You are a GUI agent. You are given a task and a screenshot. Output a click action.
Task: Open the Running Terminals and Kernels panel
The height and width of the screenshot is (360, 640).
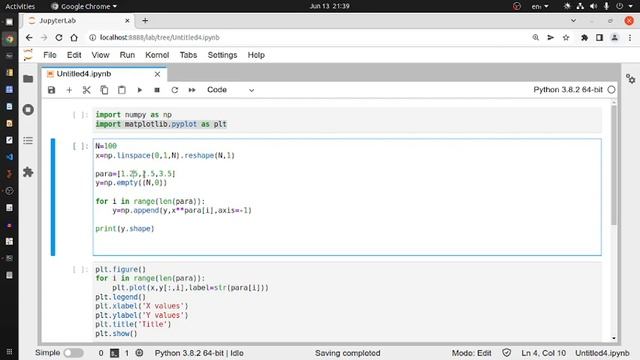pos(28,109)
